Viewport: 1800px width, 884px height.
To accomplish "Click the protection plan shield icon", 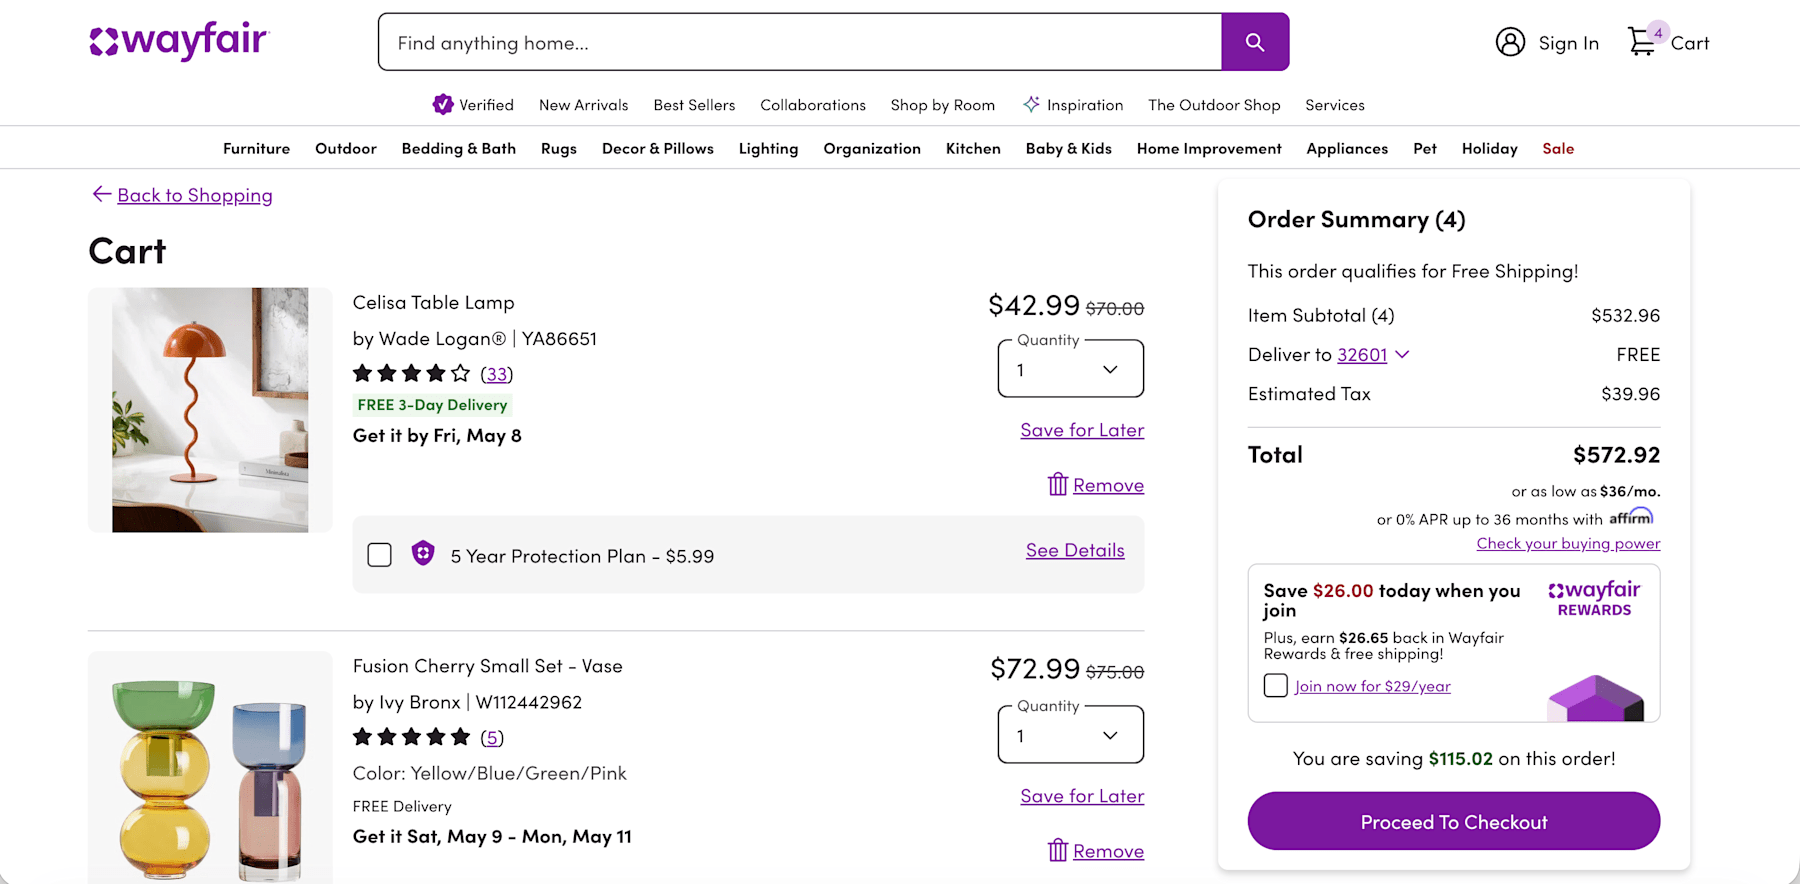I will tap(423, 554).
